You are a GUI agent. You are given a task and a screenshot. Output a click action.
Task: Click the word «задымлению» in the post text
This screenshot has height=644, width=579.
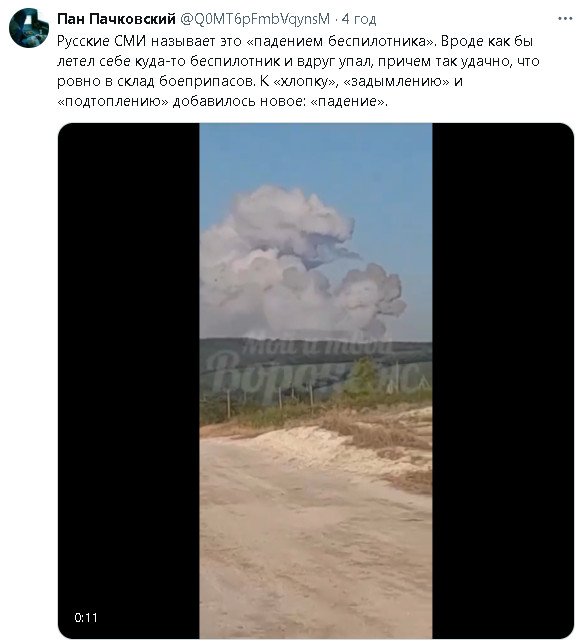(397, 81)
